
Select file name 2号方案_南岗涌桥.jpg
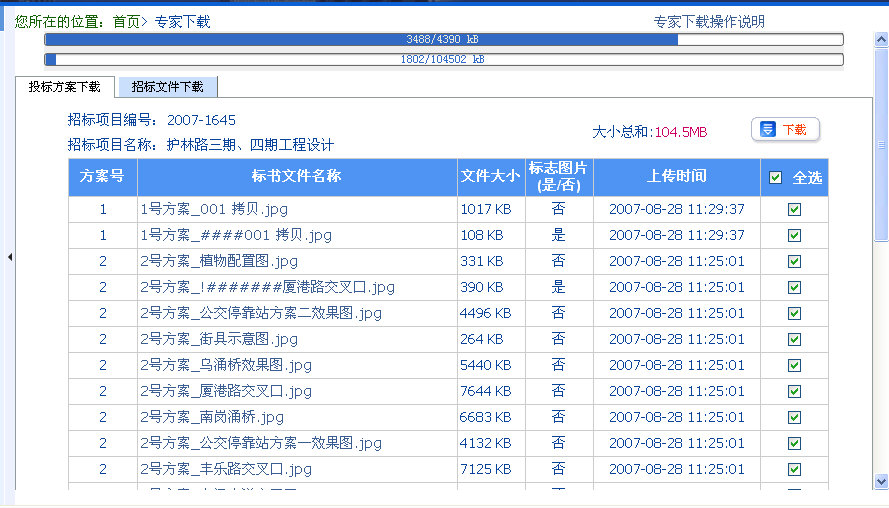pyautogui.click(x=212, y=418)
